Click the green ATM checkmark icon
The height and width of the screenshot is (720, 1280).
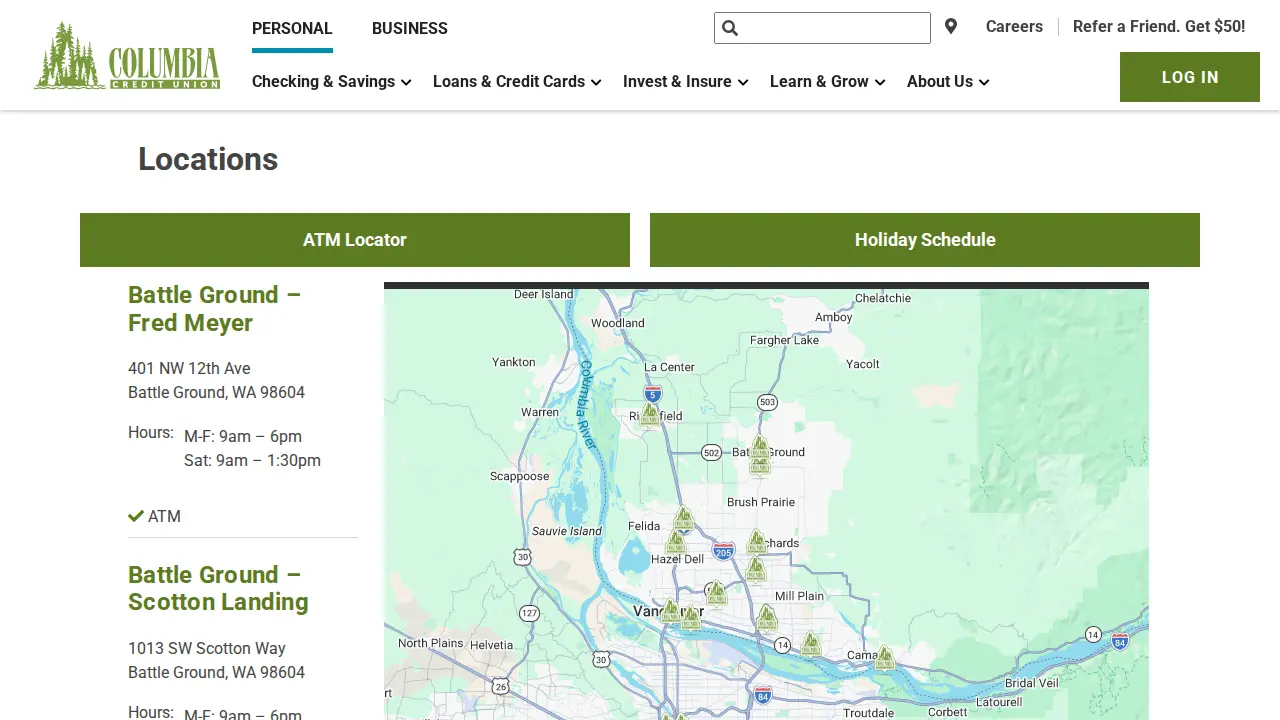click(x=136, y=516)
